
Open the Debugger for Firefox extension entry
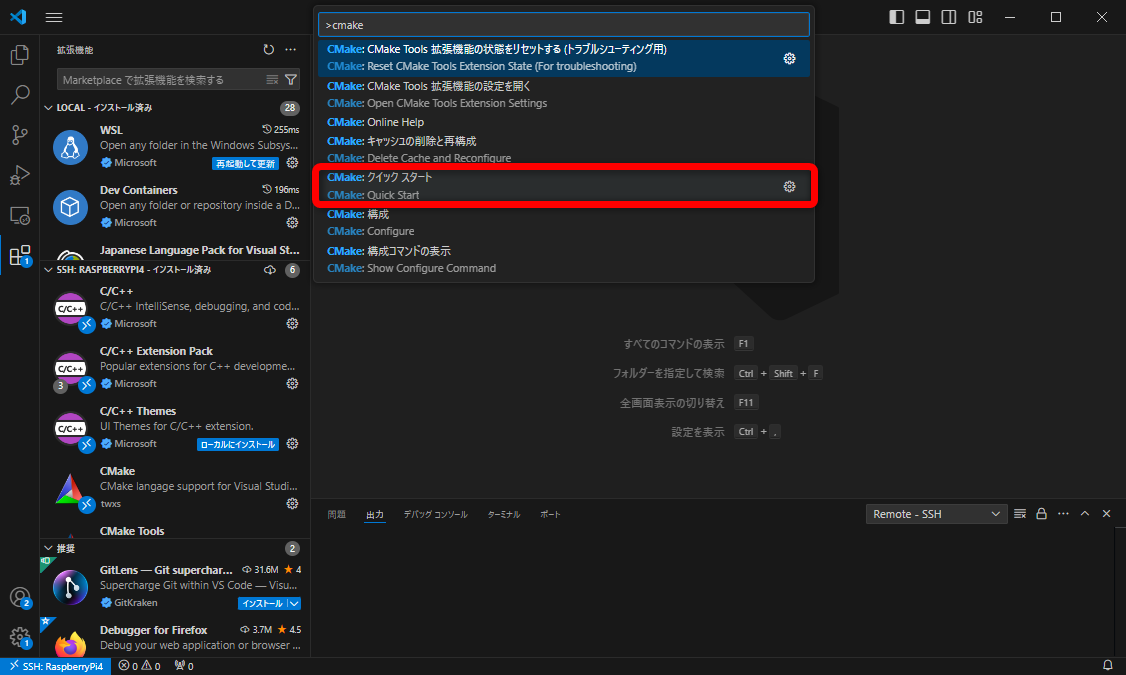(175, 638)
